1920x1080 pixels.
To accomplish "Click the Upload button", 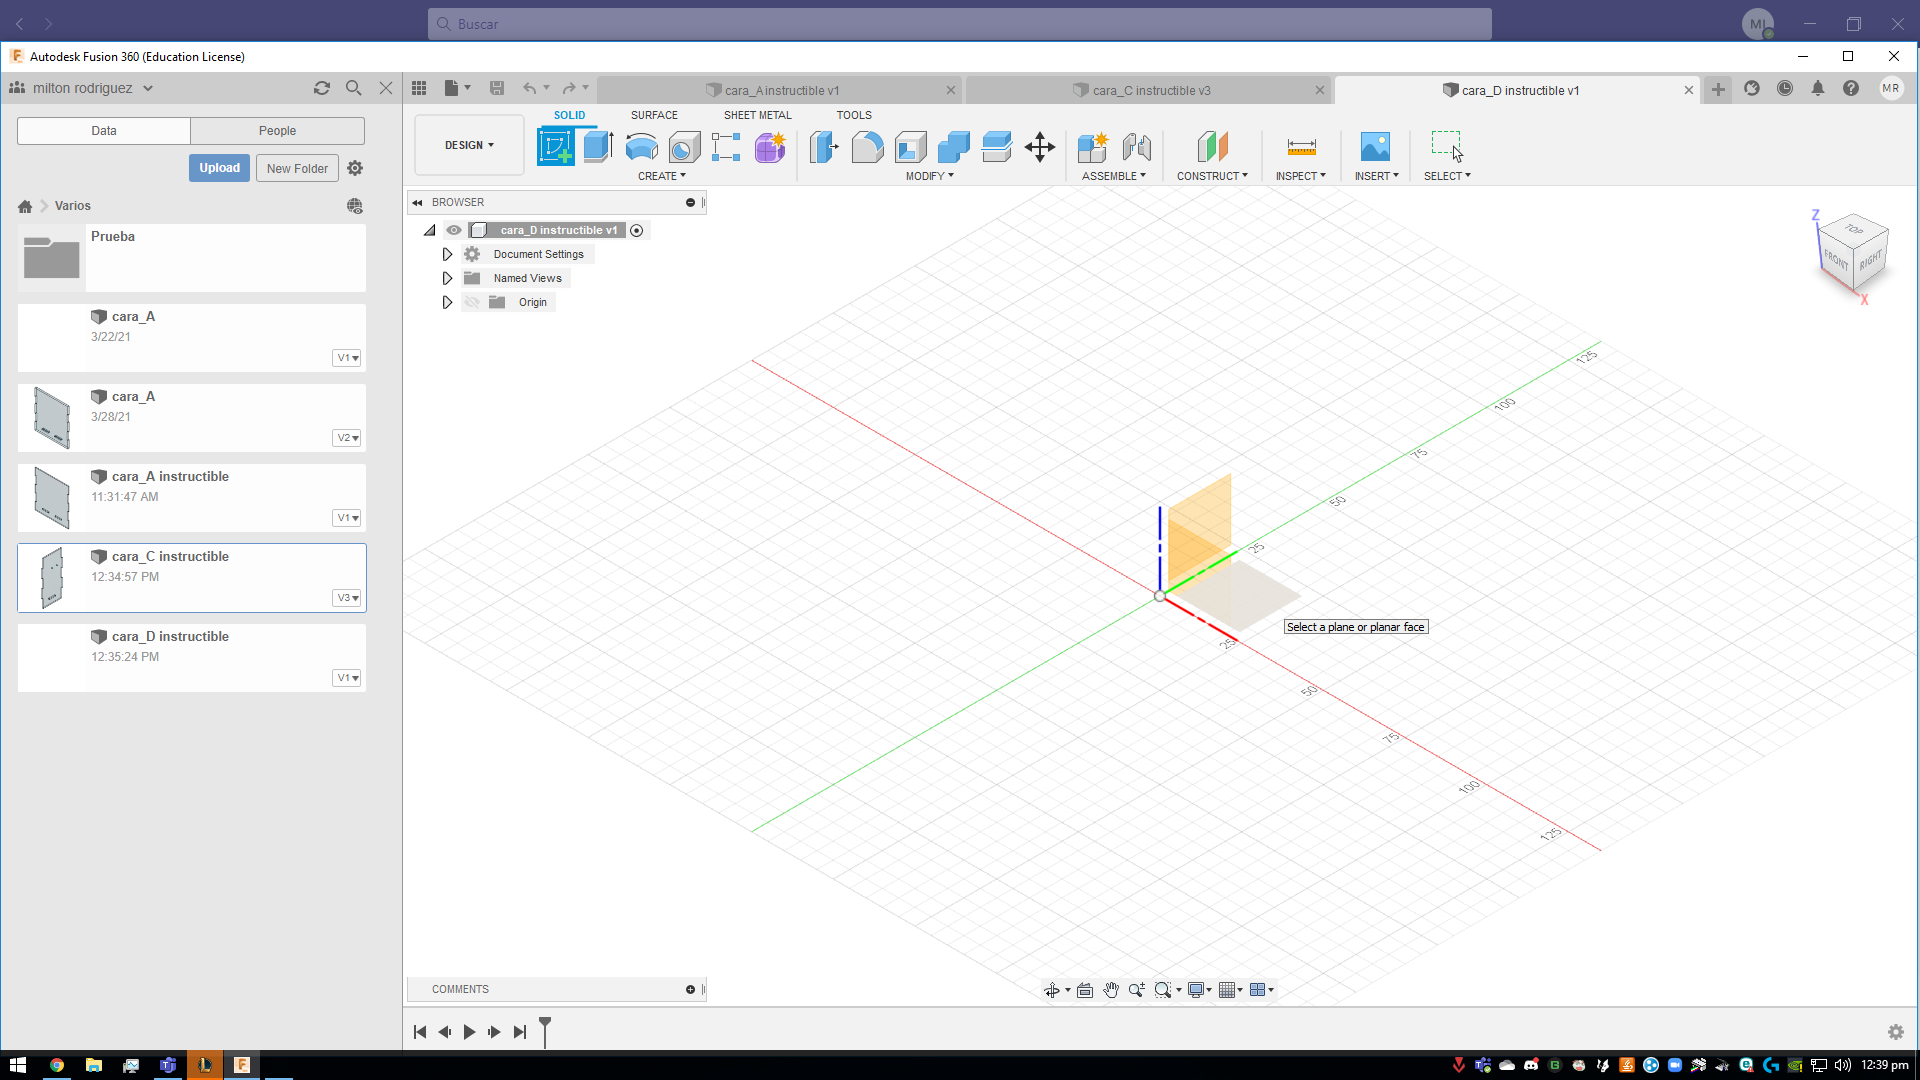I will (219, 168).
